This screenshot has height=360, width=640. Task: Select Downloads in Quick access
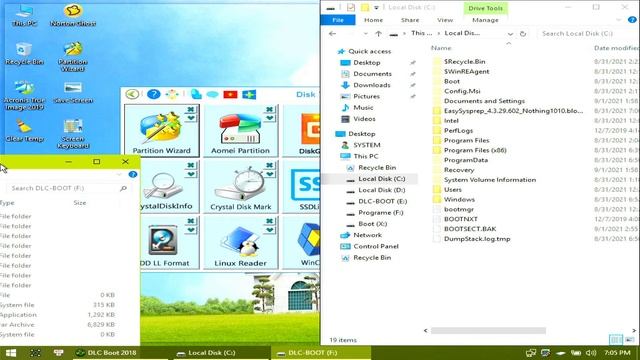click(372, 85)
